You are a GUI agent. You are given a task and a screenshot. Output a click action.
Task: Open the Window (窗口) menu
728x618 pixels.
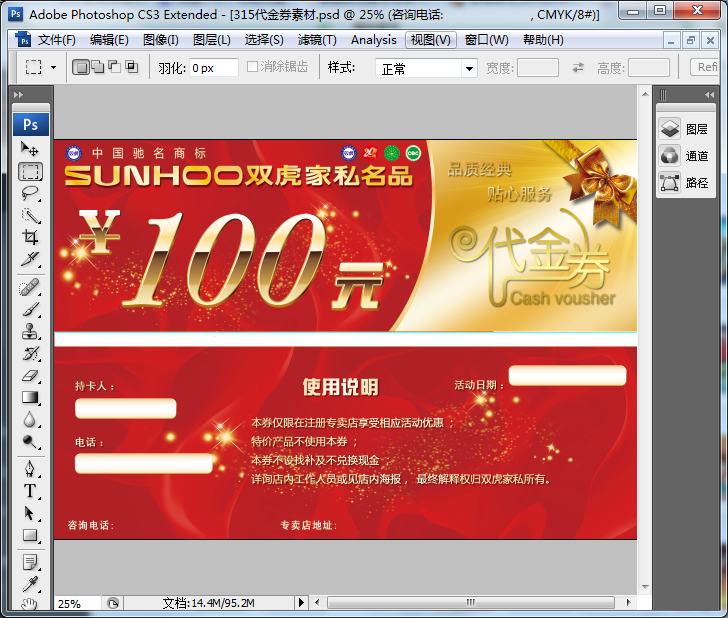click(x=487, y=40)
